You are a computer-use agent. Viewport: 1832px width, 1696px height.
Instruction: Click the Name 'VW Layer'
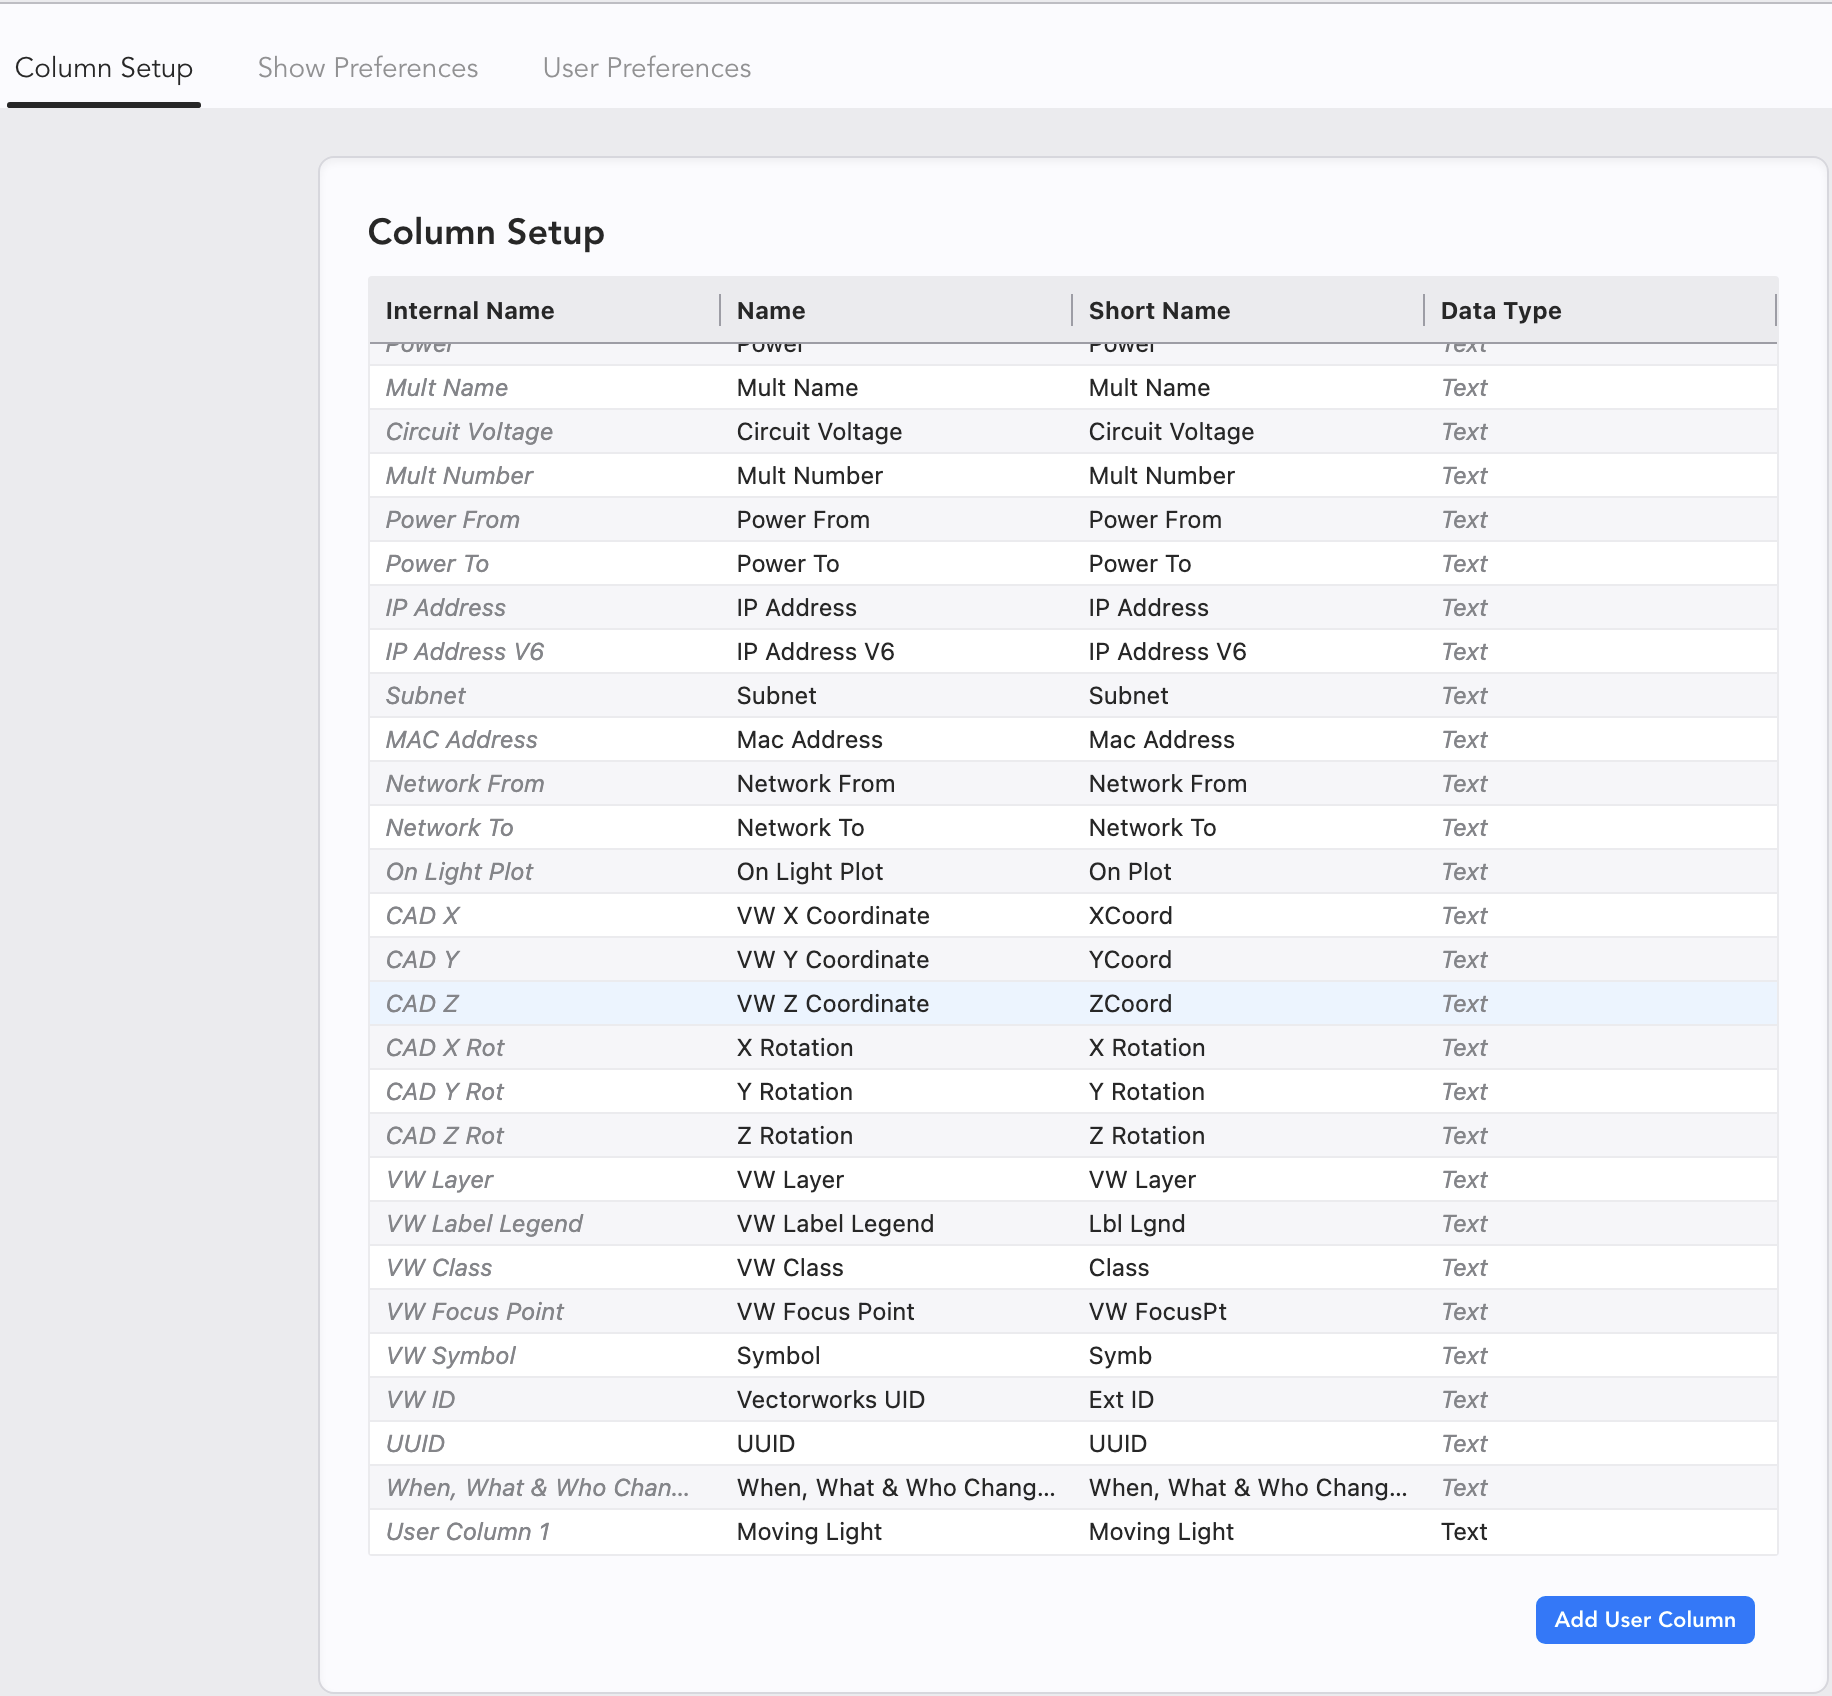[790, 1180]
